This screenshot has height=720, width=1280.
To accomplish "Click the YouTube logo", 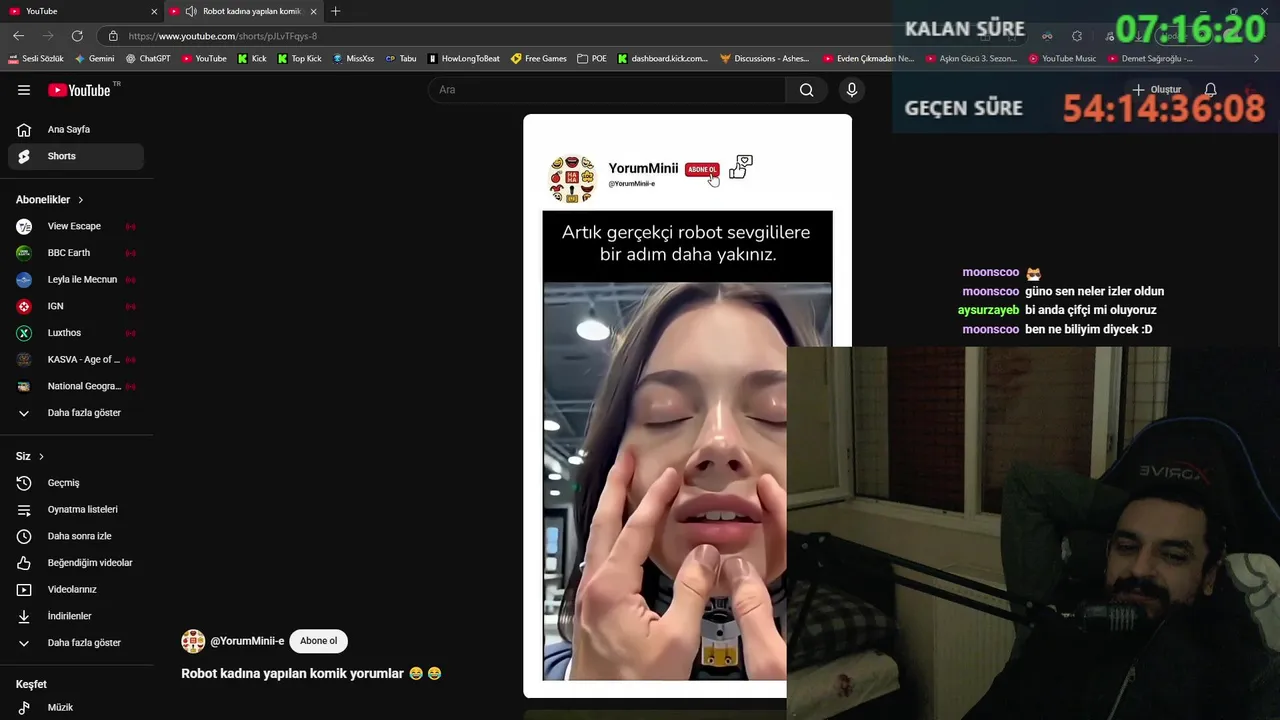I will click(79, 90).
